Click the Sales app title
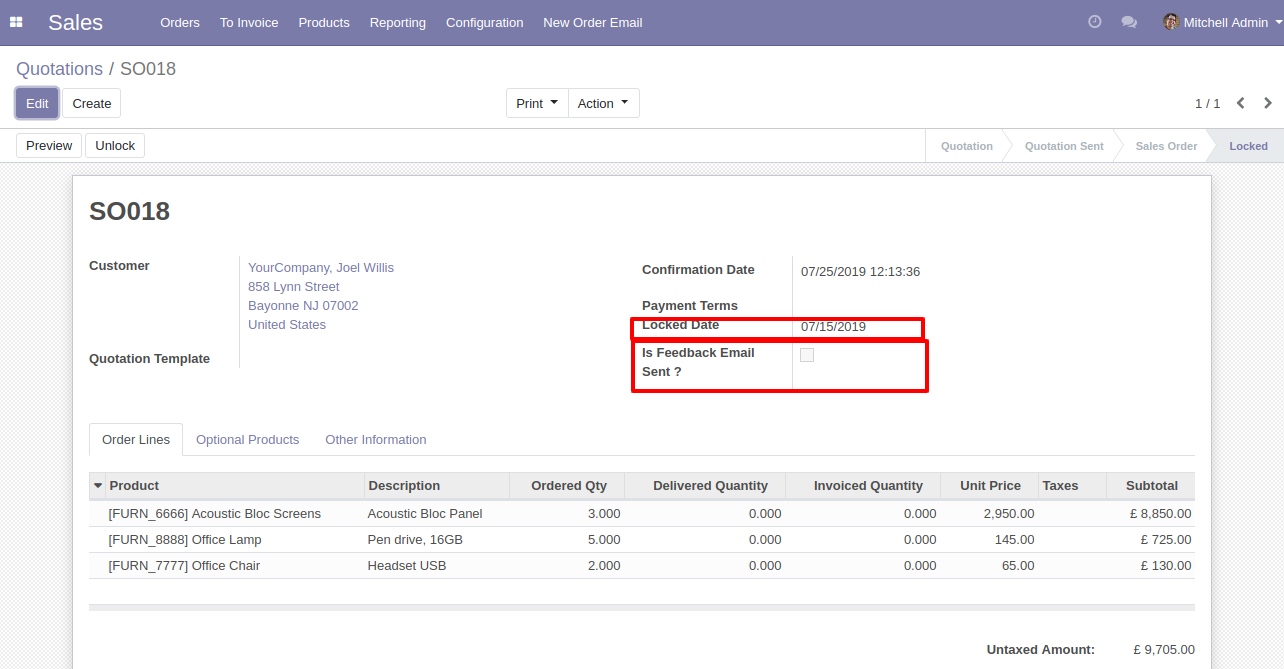Viewport: 1284px width, 669px height. pyautogui.click(x=75, y=22)
